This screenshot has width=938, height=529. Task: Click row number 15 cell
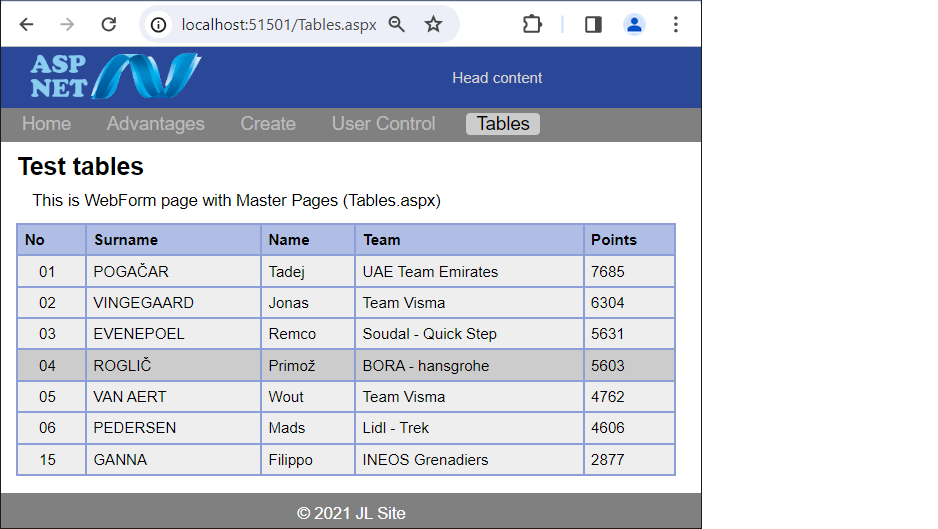[51, 460]
